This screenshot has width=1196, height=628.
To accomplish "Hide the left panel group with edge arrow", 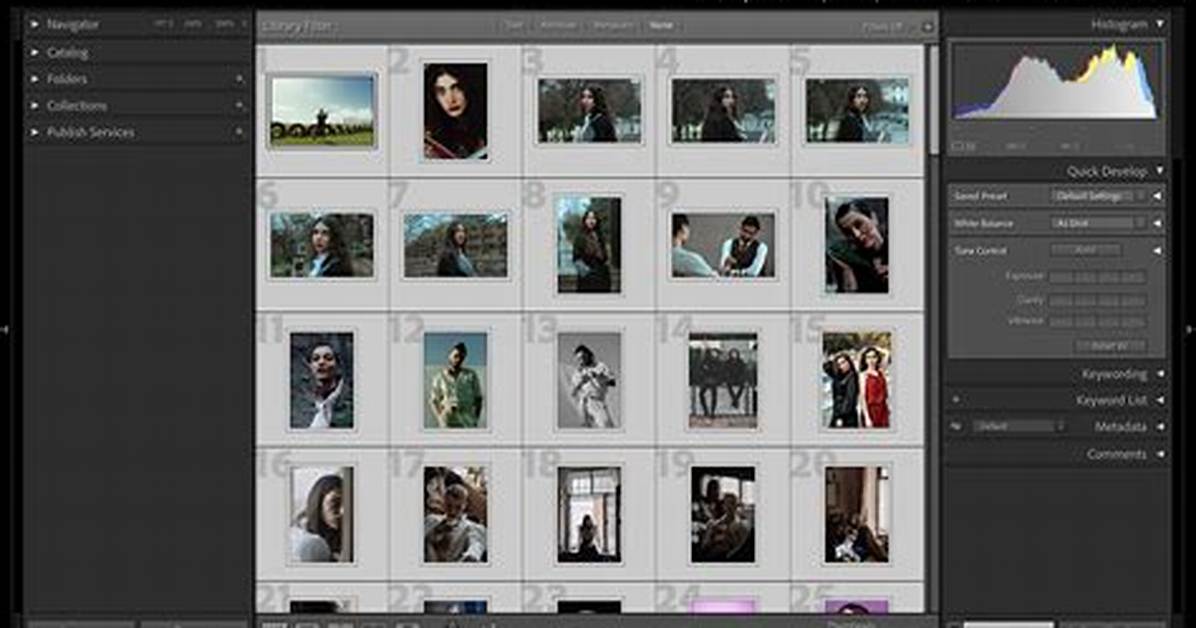I will click(5, 330).
